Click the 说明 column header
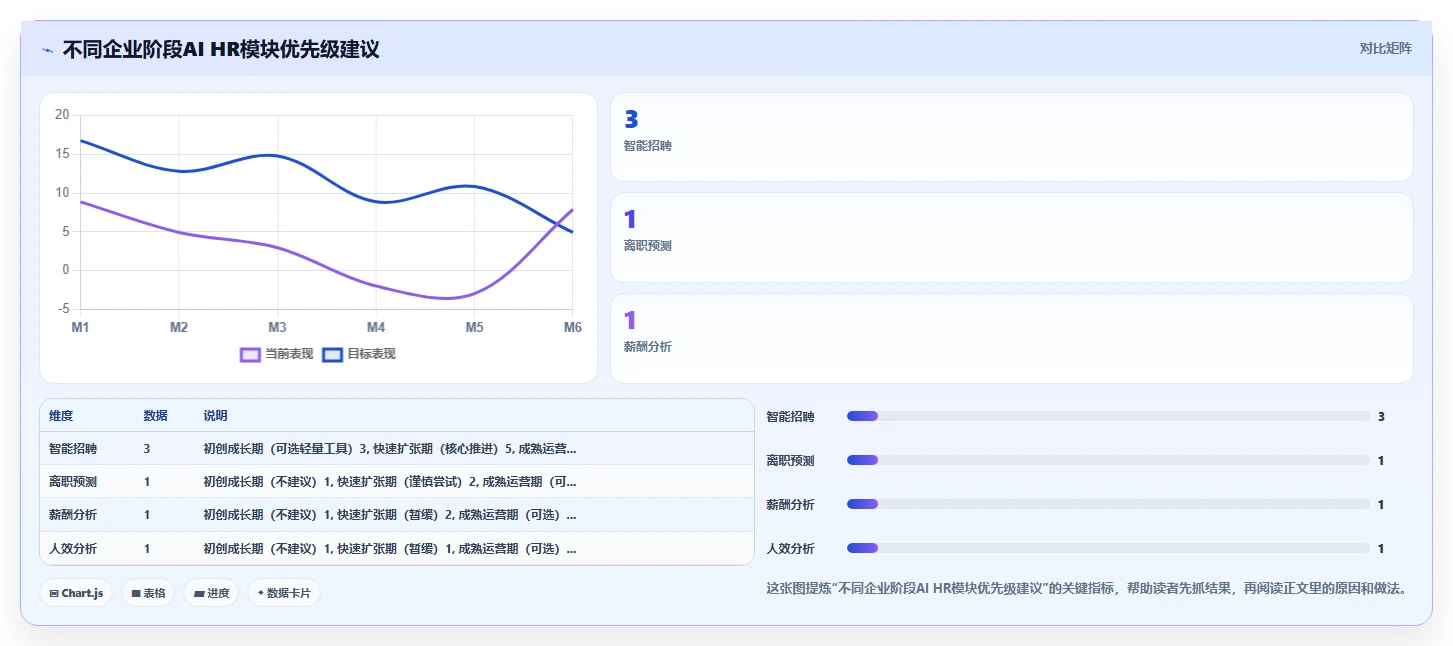The image size is (1453, 646). (x=215, y=416)
